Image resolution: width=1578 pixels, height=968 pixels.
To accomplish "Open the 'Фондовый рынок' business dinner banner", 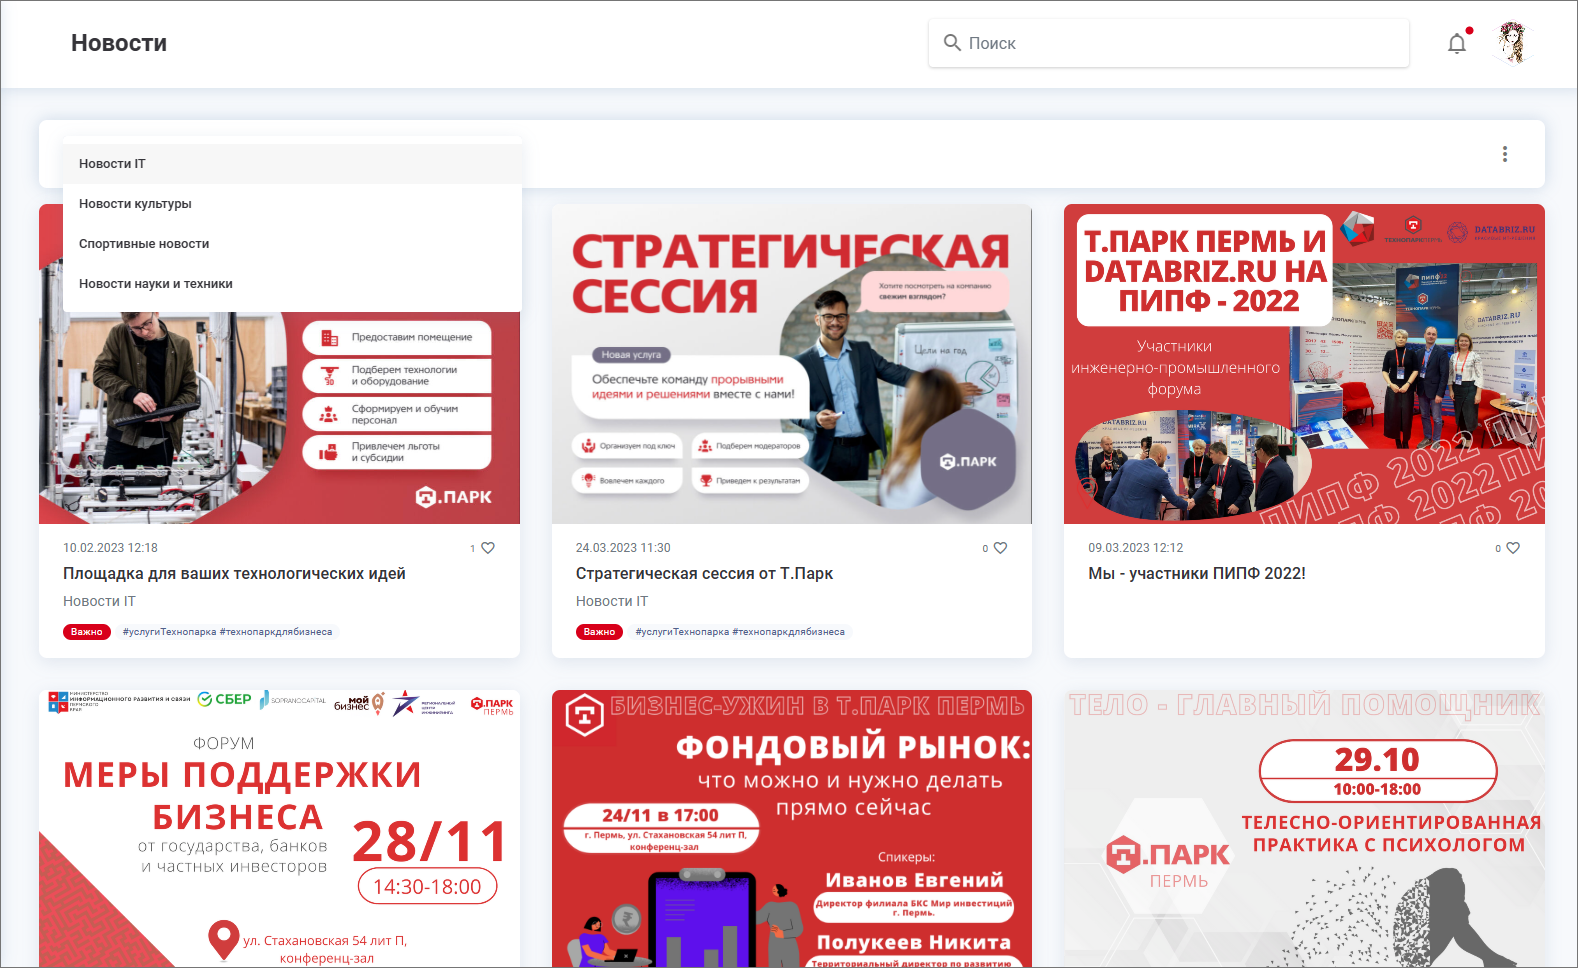I will tap(791, 828).
